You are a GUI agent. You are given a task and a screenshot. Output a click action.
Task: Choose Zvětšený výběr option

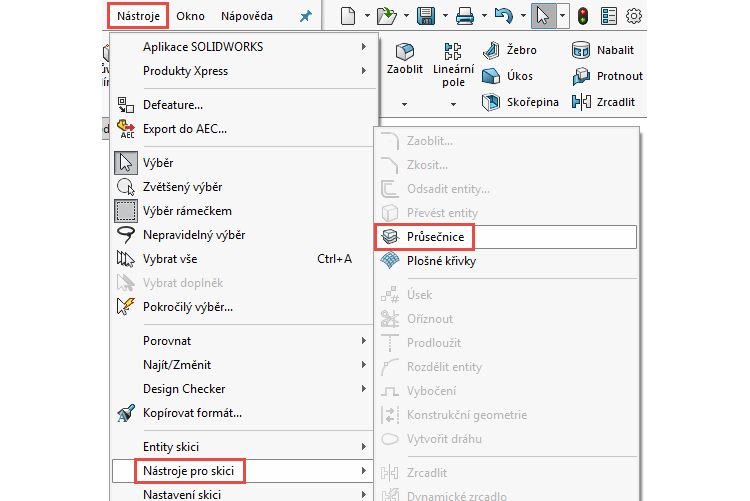coord(243,187)
